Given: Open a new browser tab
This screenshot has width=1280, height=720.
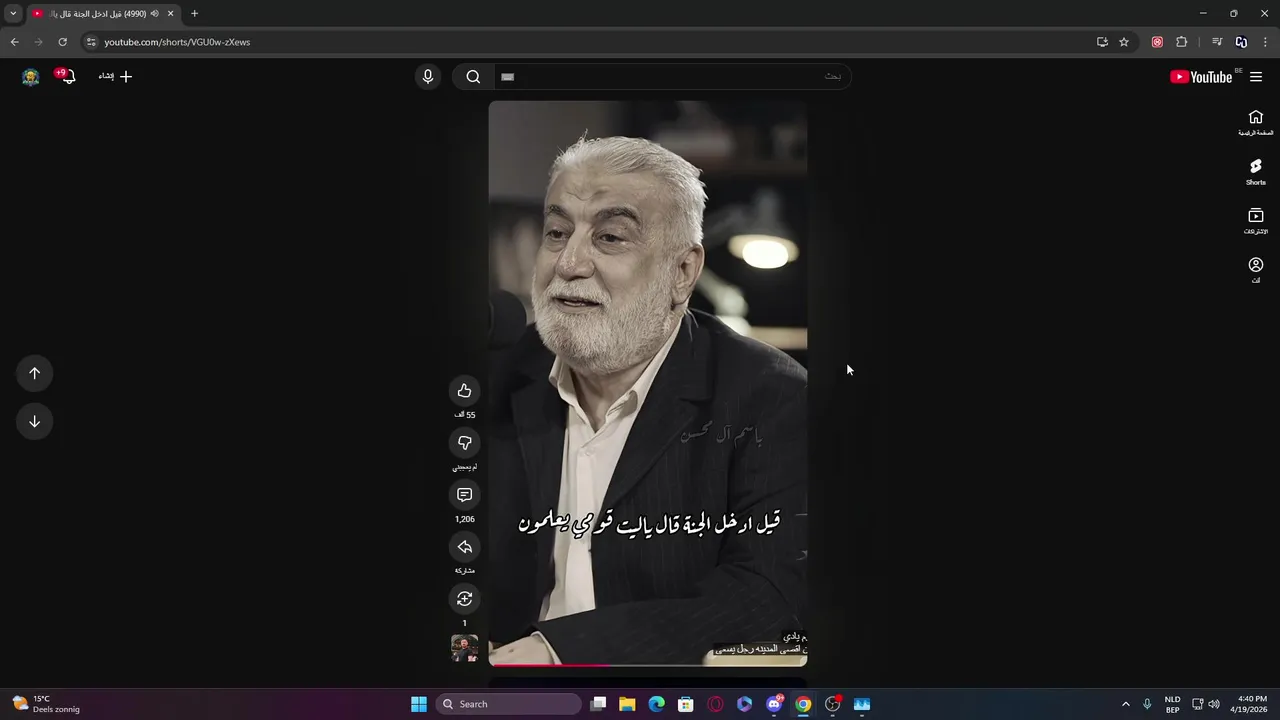Looking at the screenshot, I should coord(194,14).
